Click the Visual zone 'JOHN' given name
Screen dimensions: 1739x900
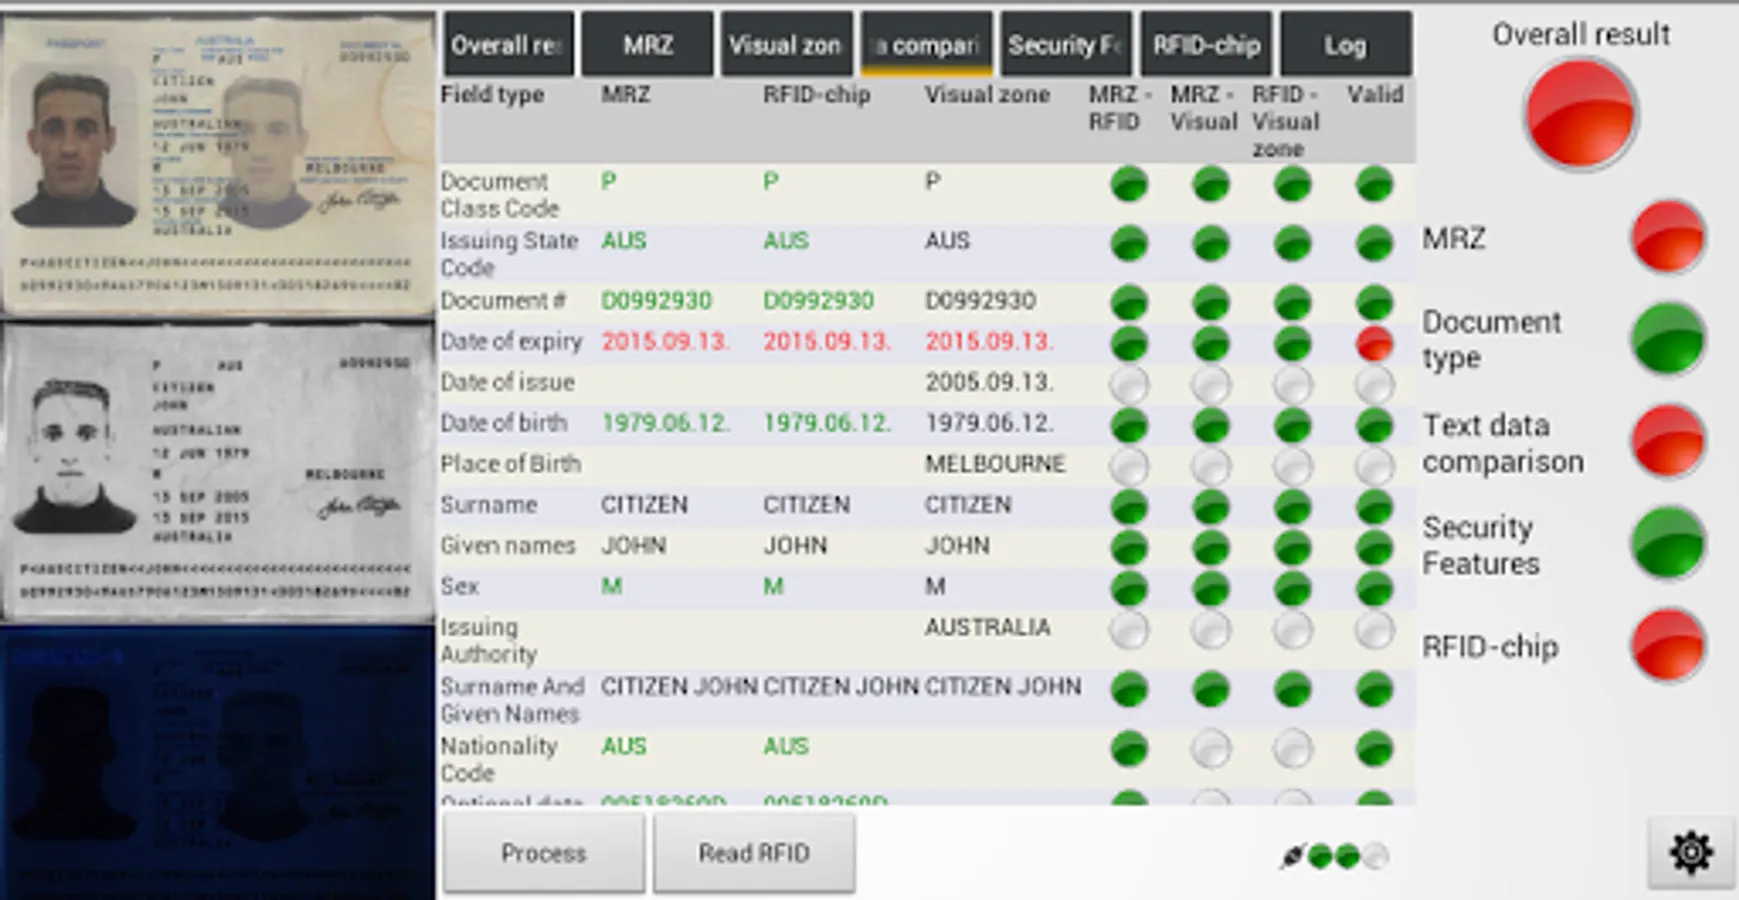[x=957, y=546]
